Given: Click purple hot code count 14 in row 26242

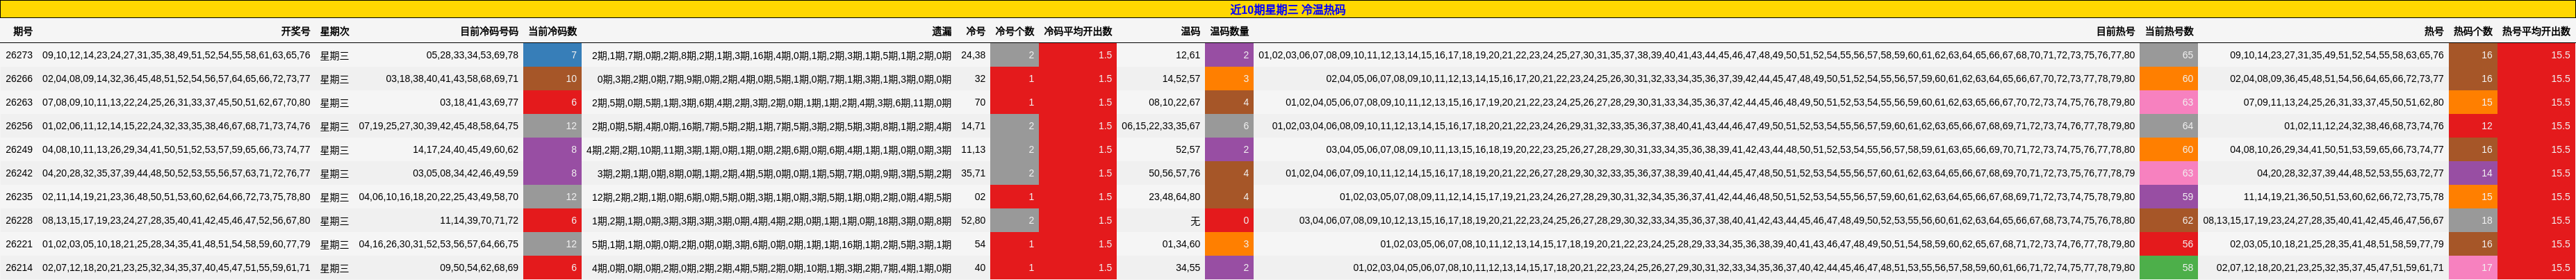Looking at the screenshot, I should [2472, 173].
